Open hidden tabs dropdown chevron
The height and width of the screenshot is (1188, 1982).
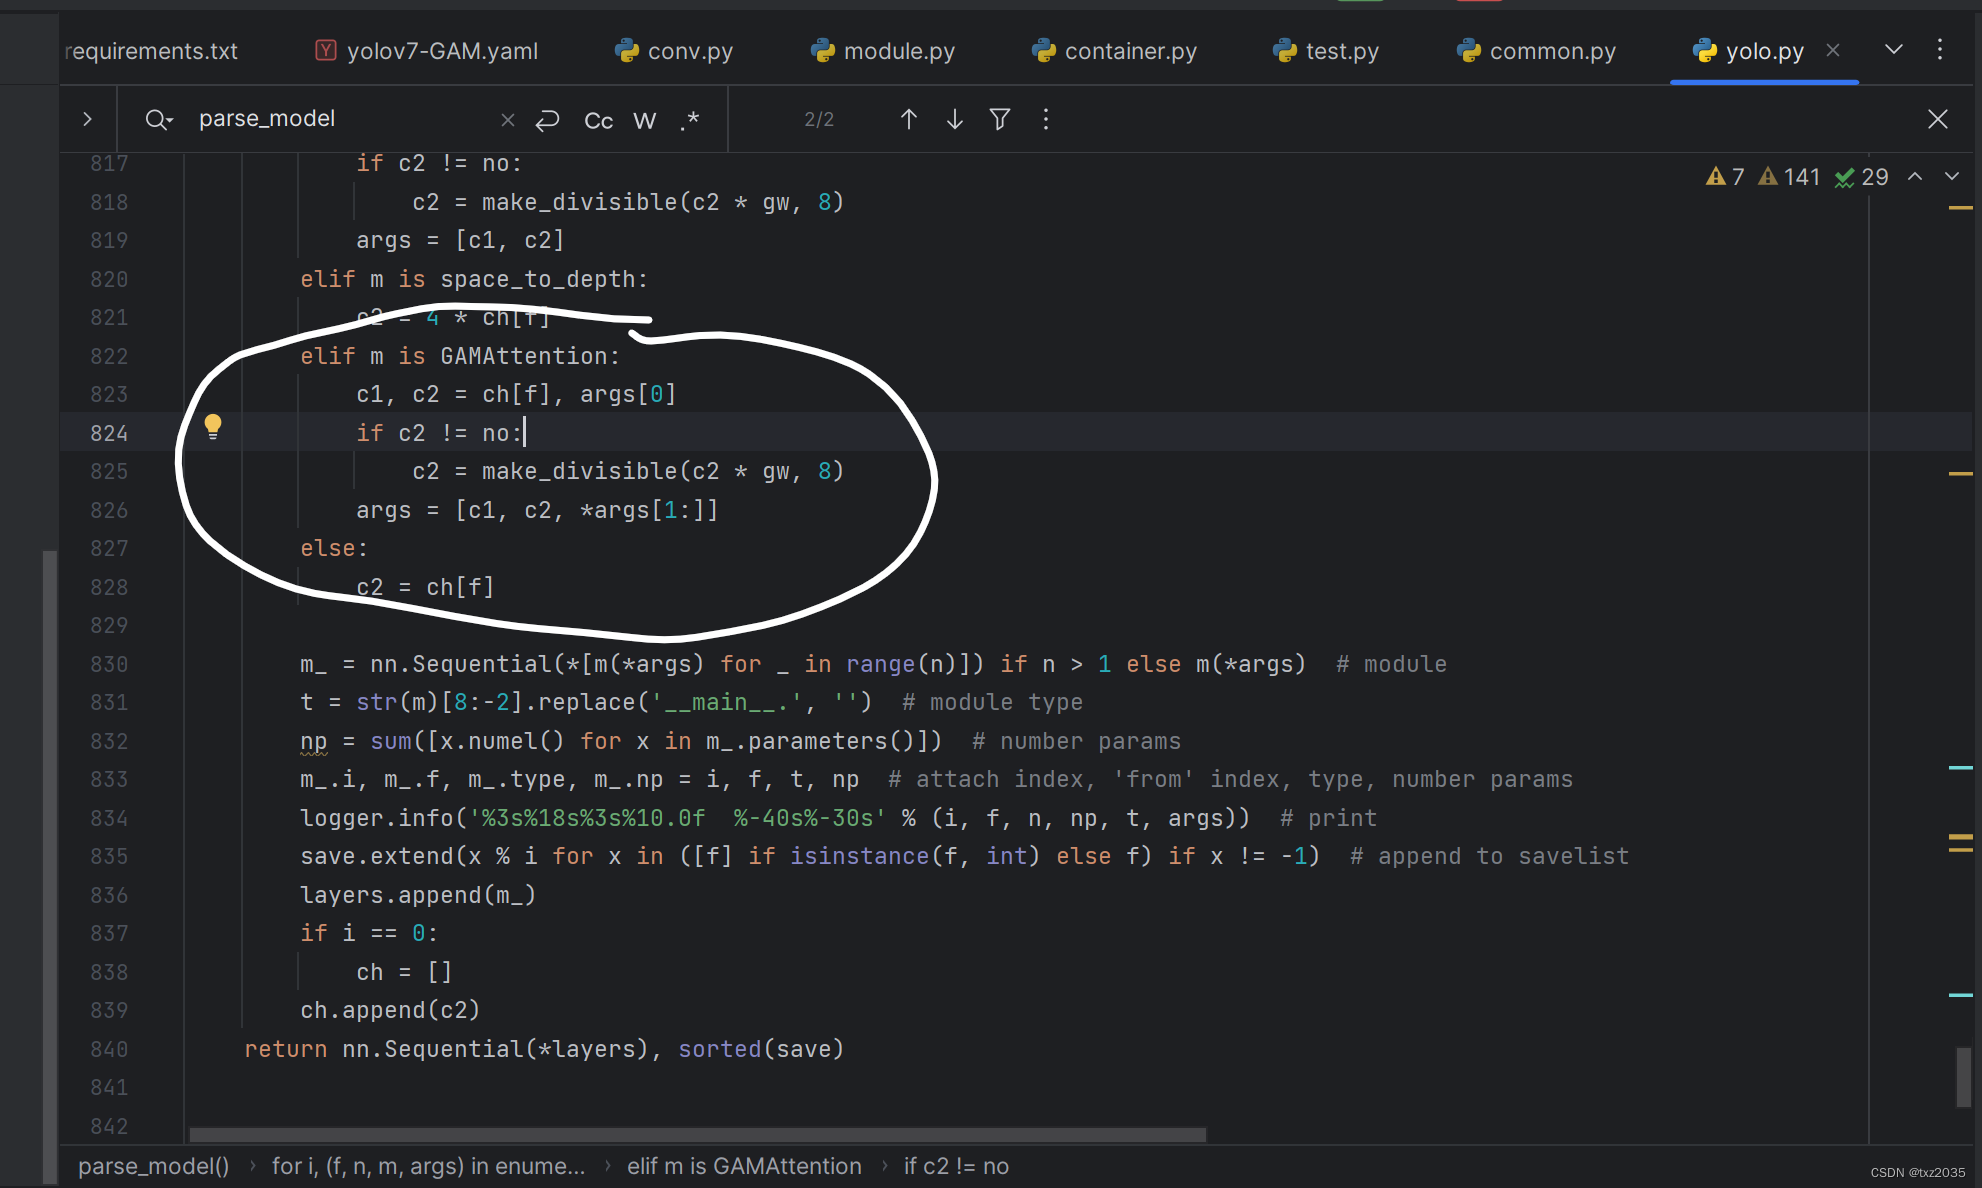(1893, 50)
